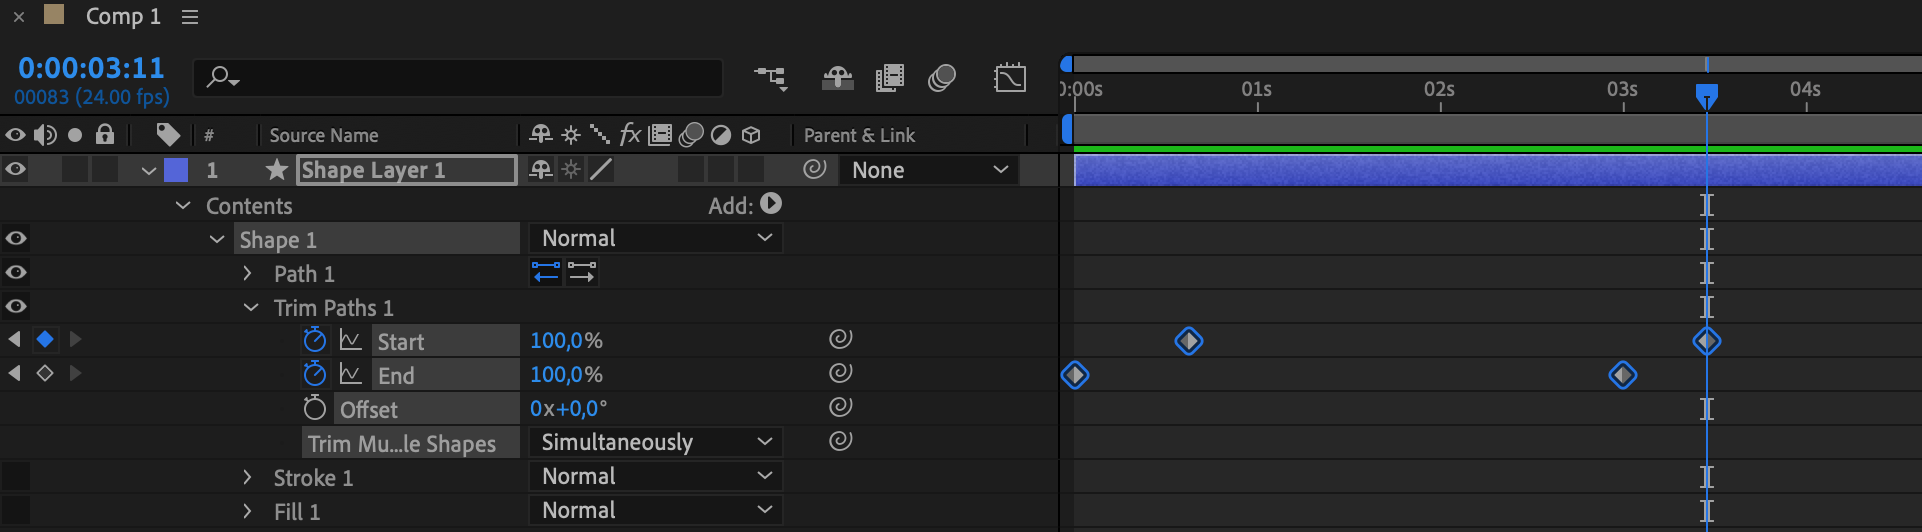Toggle the keyframe checkbox for End property
Image resolution: width=1922 pixels, height=532 pixels.
[x=45, y=373]
